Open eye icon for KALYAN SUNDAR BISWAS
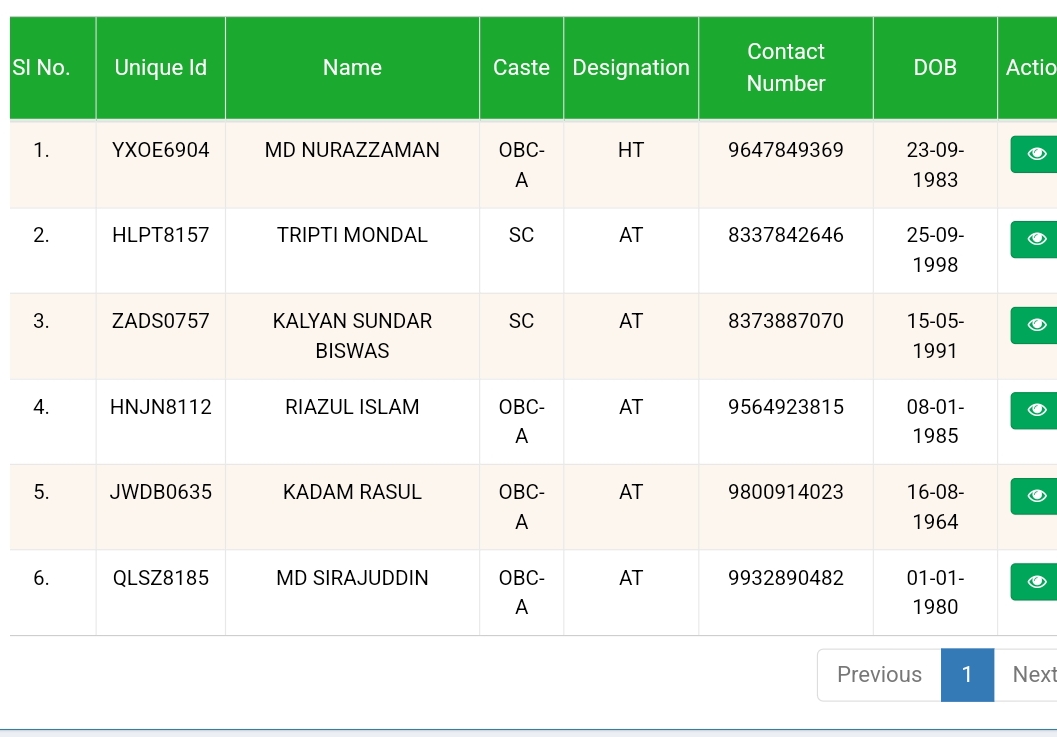This screenshot has height=737, width=1057. [x=1036, y=325]
